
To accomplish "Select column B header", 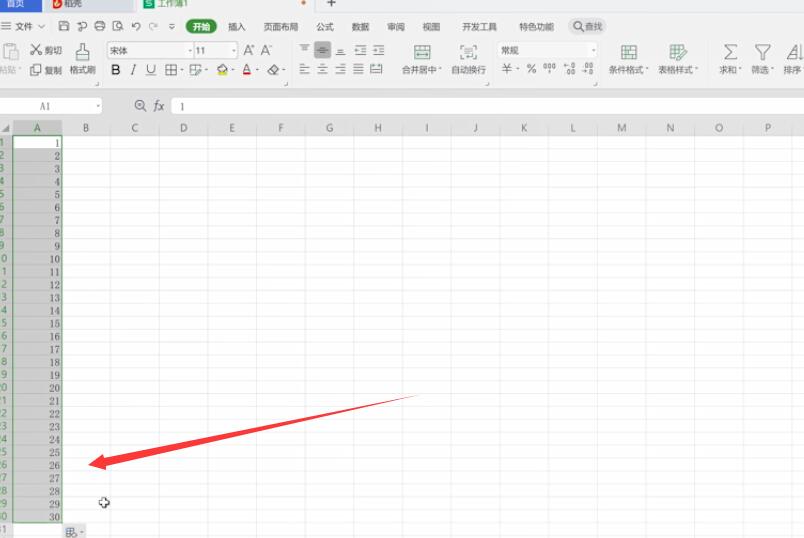I will pyautogui.click(x=86, y=128).
